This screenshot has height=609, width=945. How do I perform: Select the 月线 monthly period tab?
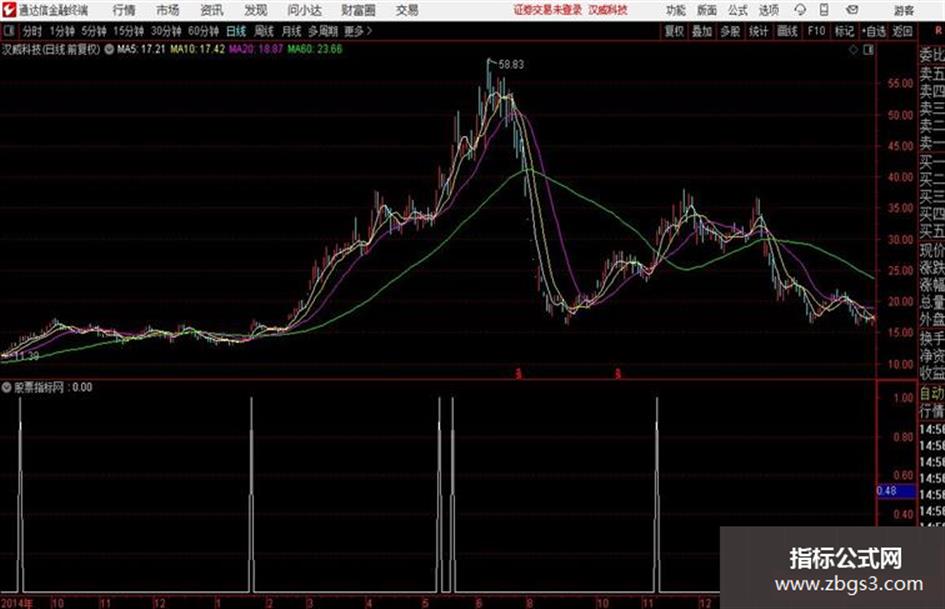pyautogui.click(x=292, y=31)
